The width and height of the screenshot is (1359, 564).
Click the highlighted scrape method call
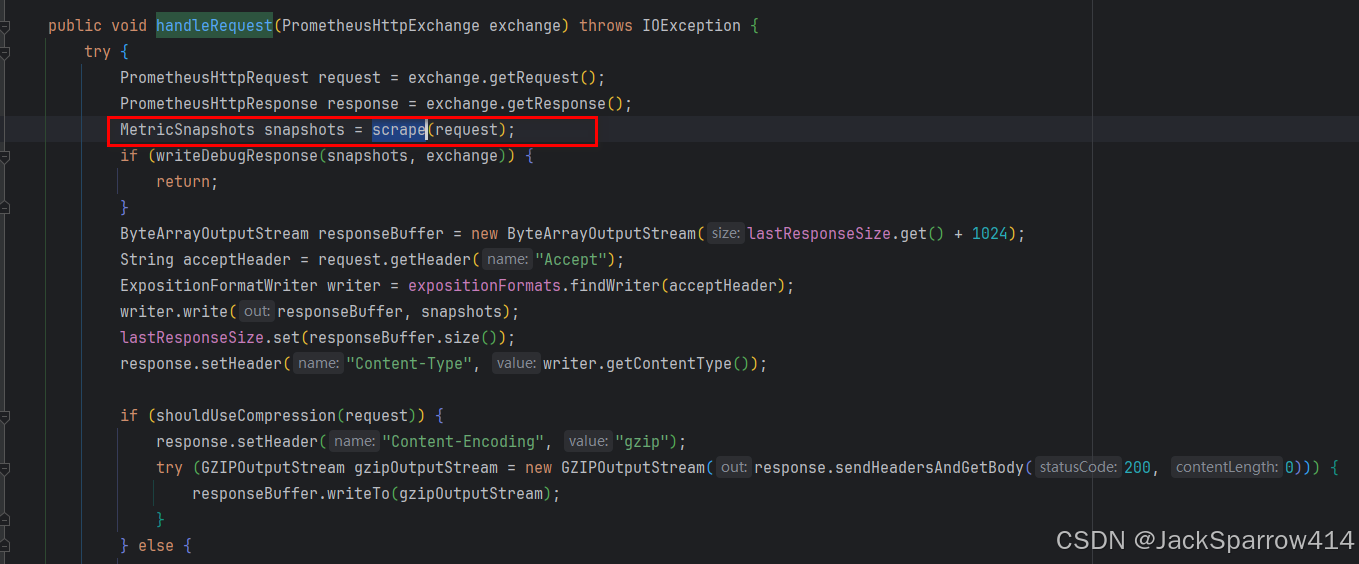point(399,130)
